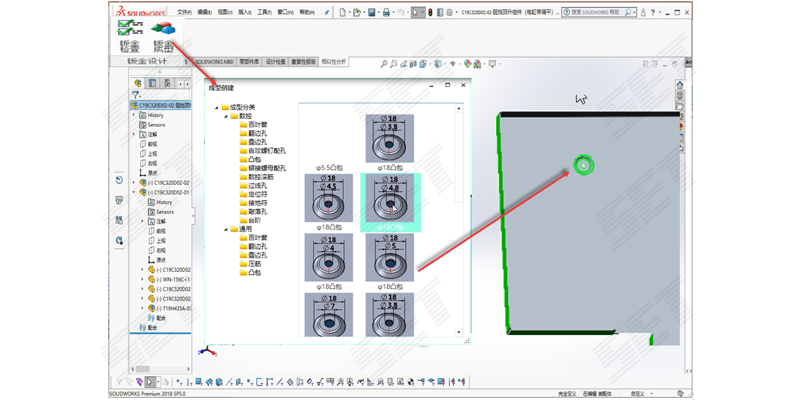Select the 敲落孔 folder
Image resolution: width=800 pixels, height=400 pixels.
click(254, 212)
